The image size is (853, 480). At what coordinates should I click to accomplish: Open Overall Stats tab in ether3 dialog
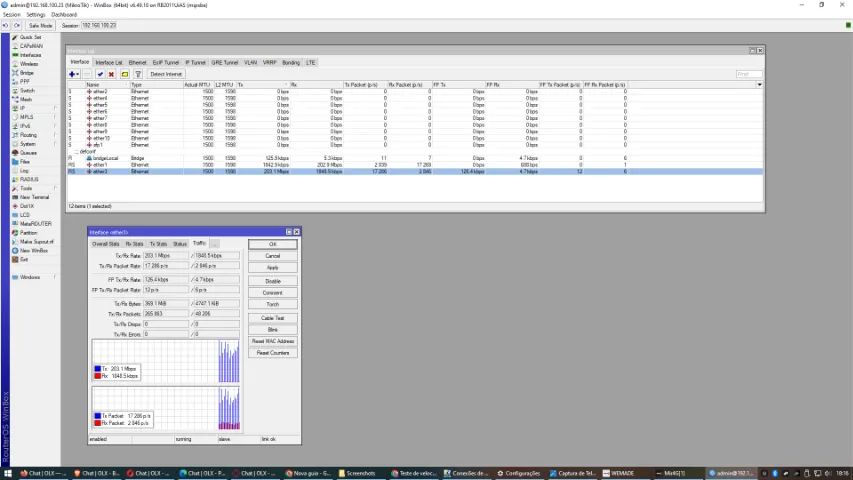click(x=105, y=244)
